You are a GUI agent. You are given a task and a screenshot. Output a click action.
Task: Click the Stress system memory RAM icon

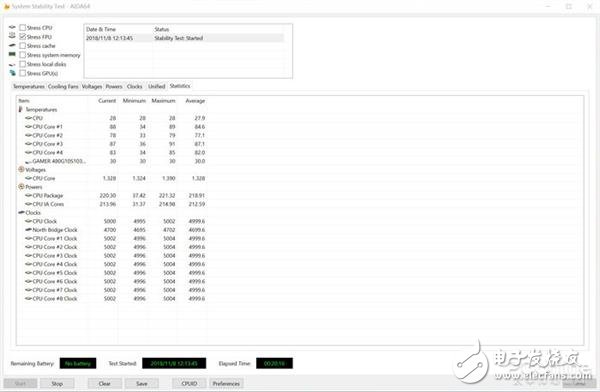point(12,55)
